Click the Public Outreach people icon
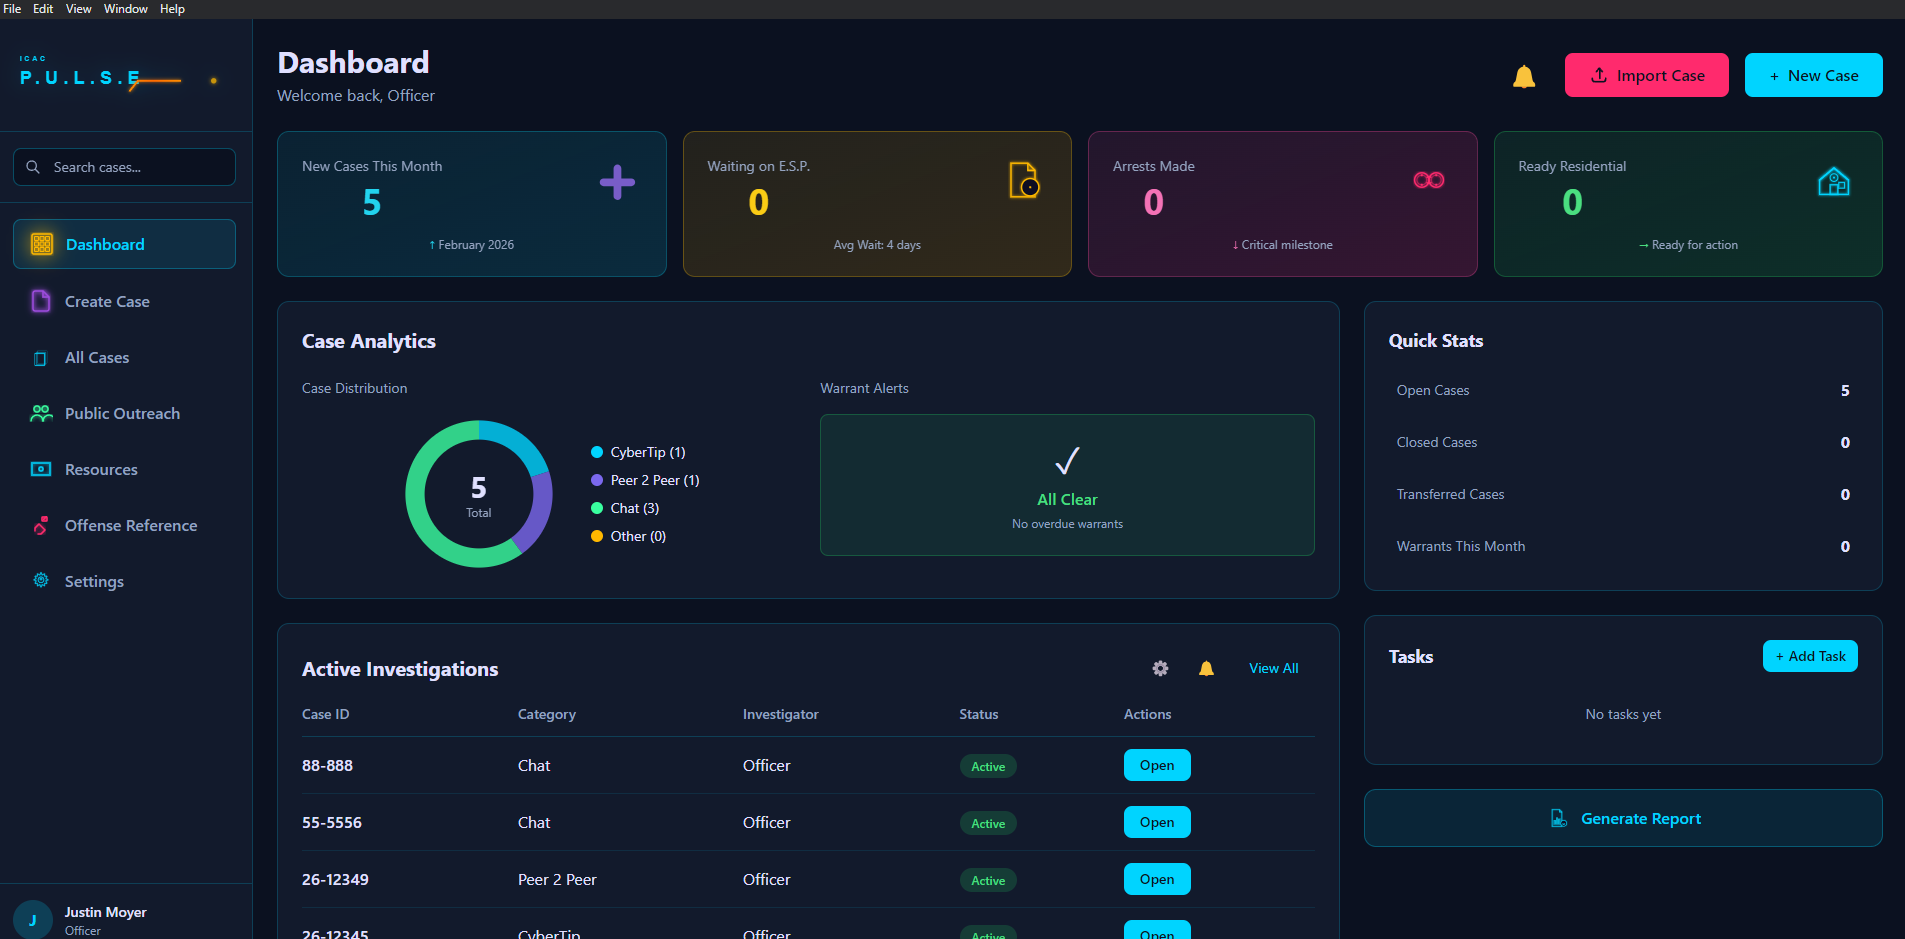 [x=41, y=413]
